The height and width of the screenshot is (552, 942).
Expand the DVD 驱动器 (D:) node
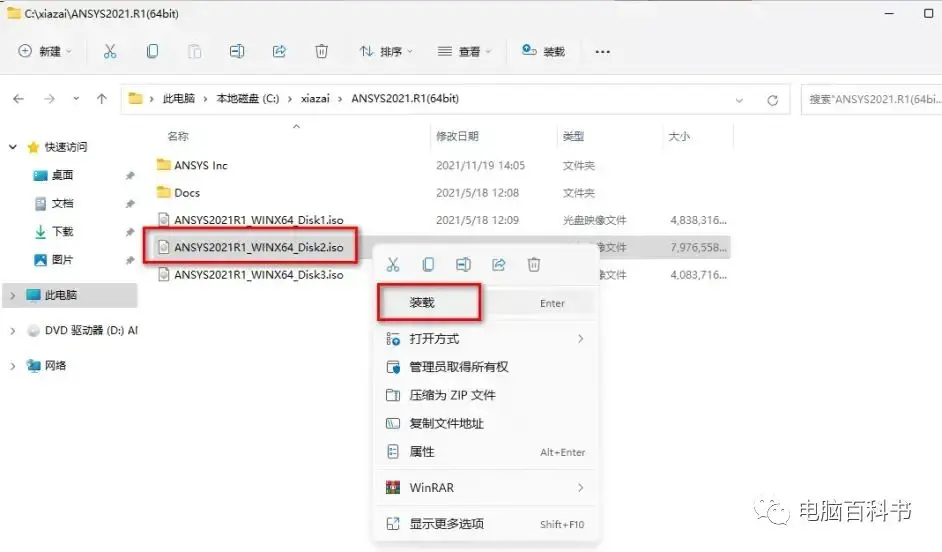click(x=13, y=330)
